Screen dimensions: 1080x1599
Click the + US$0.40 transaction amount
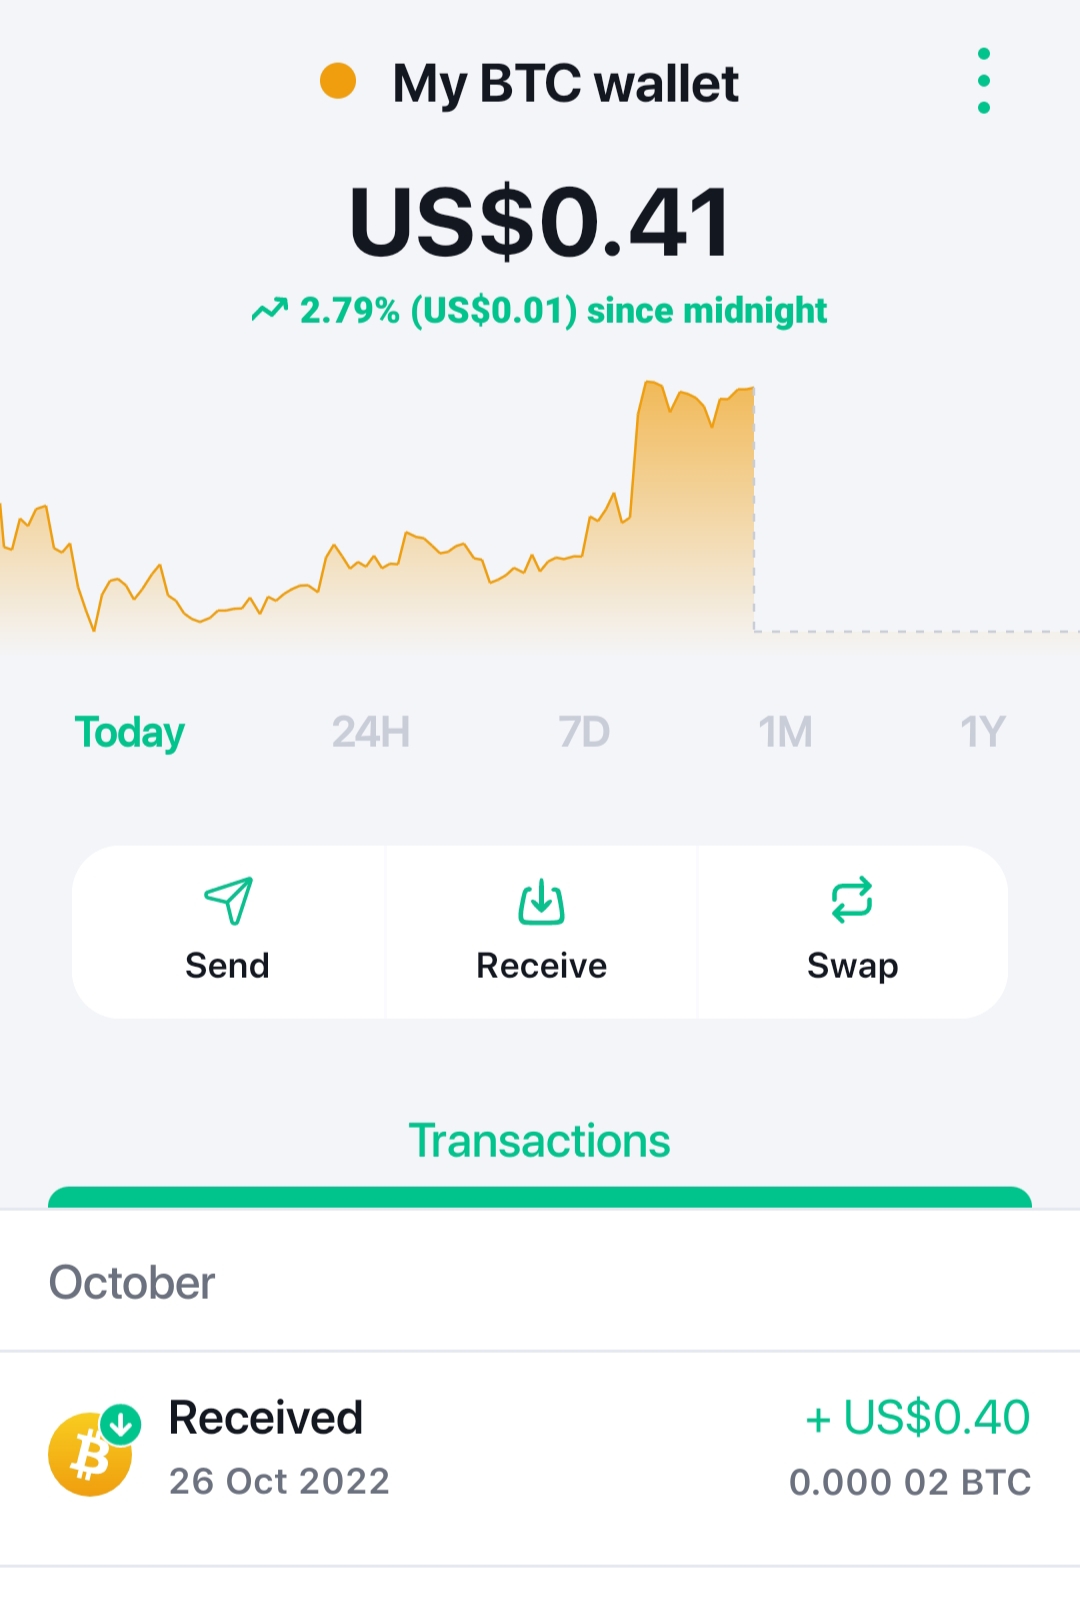[x=918, y=1418]
